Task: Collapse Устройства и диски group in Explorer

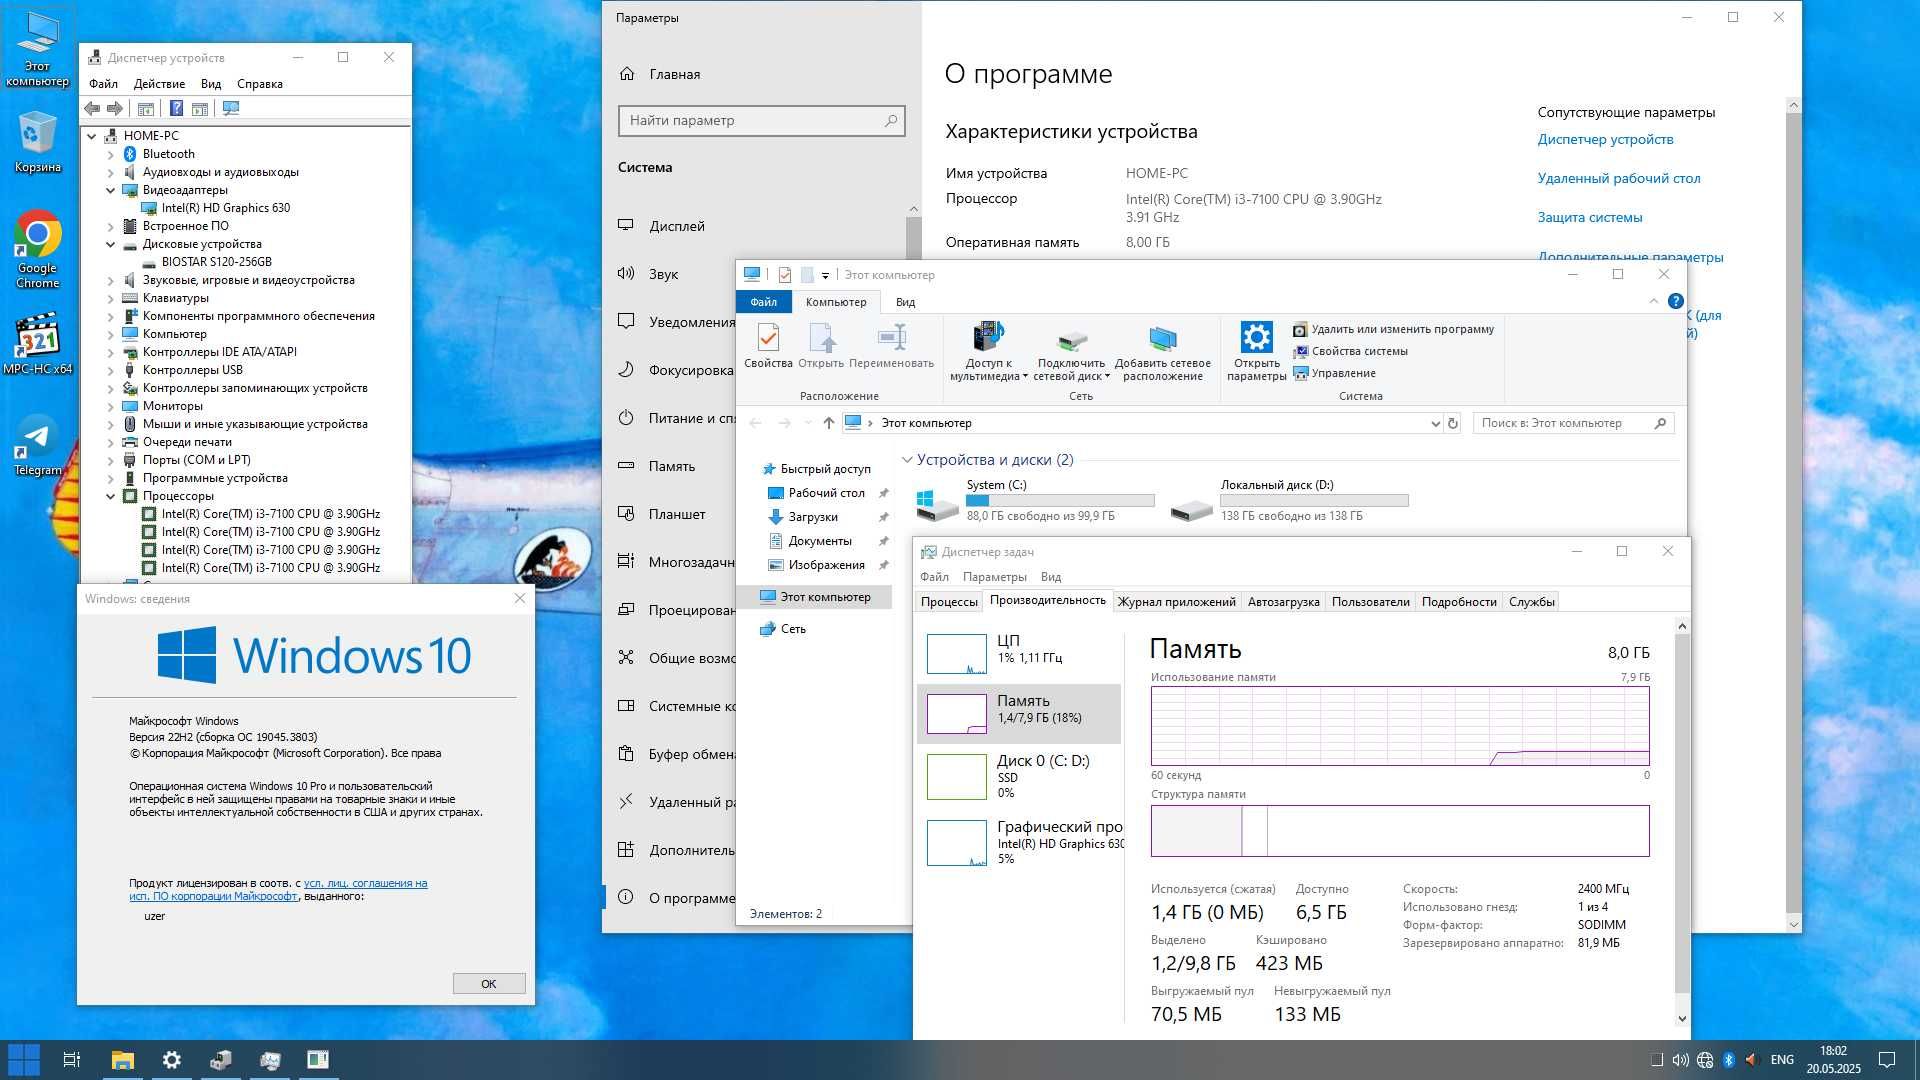Action: point(907,460)
